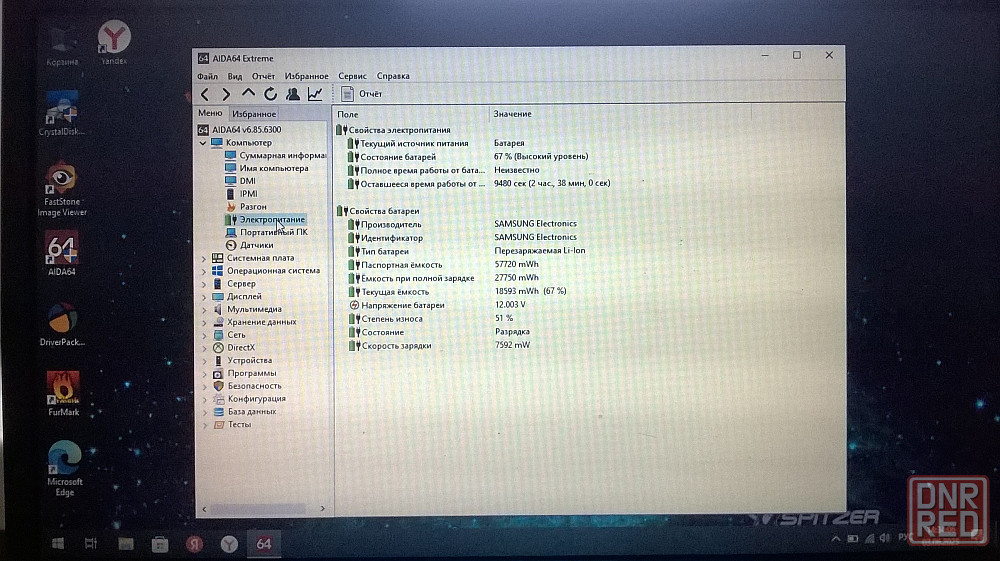Screen dimensions: 1000x561
Task: Open the Справка menu
Action: click(393, 76)
